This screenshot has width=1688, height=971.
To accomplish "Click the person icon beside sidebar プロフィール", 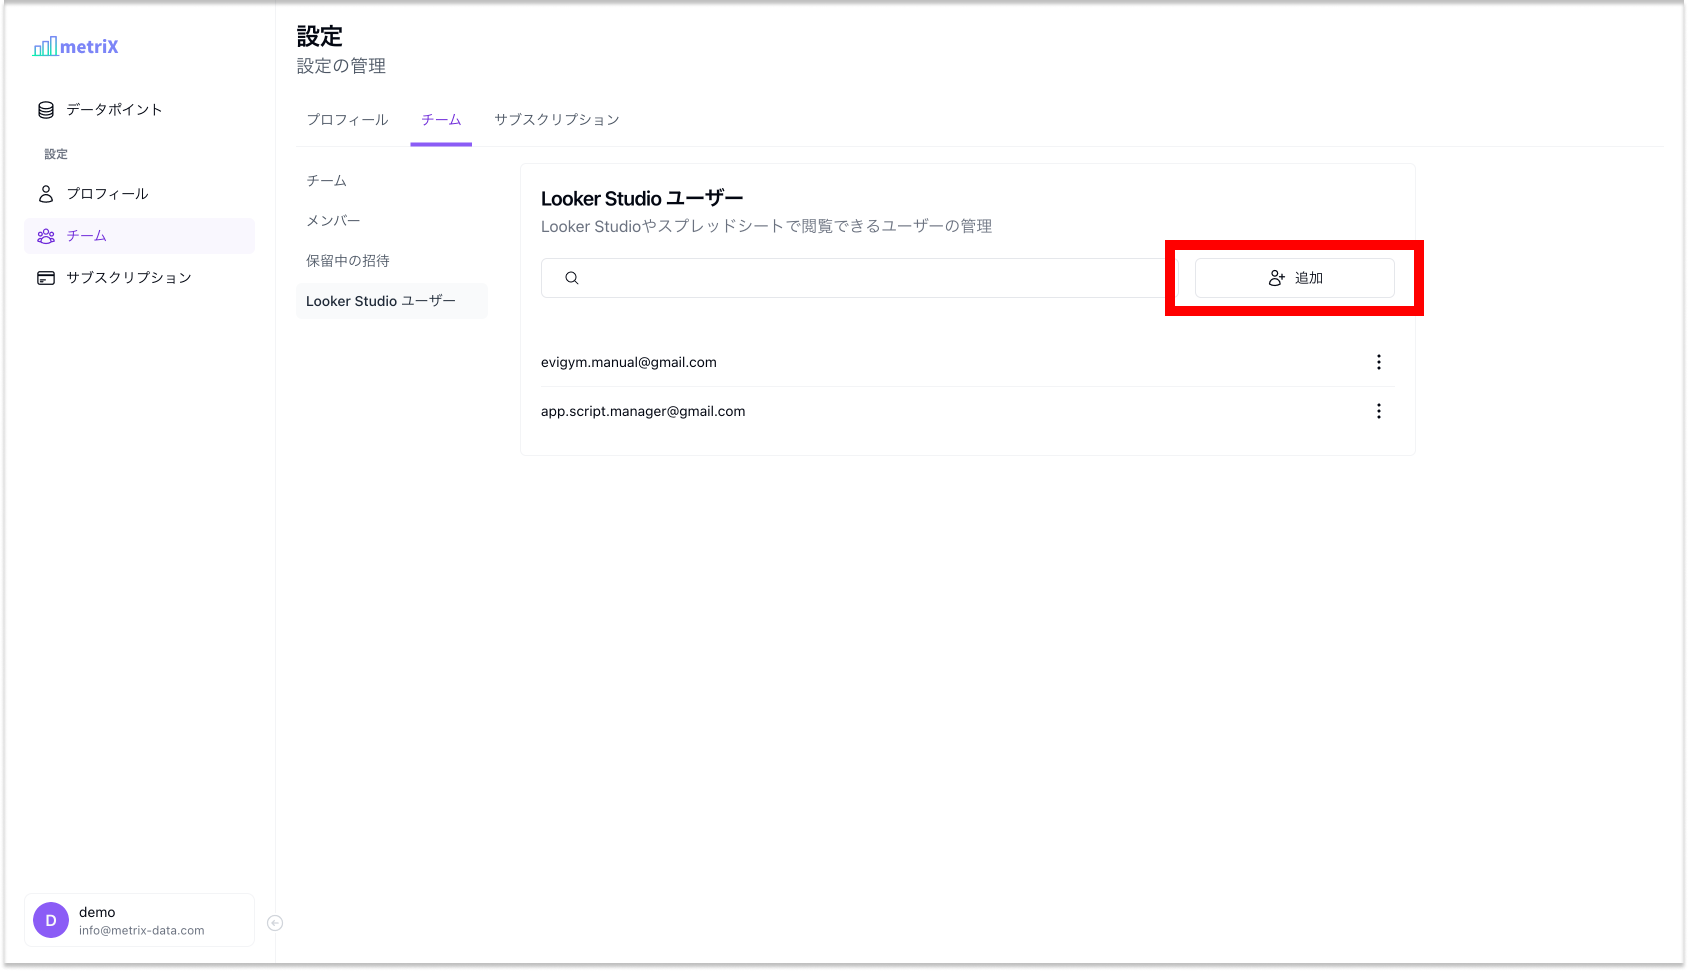I will pos(46,194).
